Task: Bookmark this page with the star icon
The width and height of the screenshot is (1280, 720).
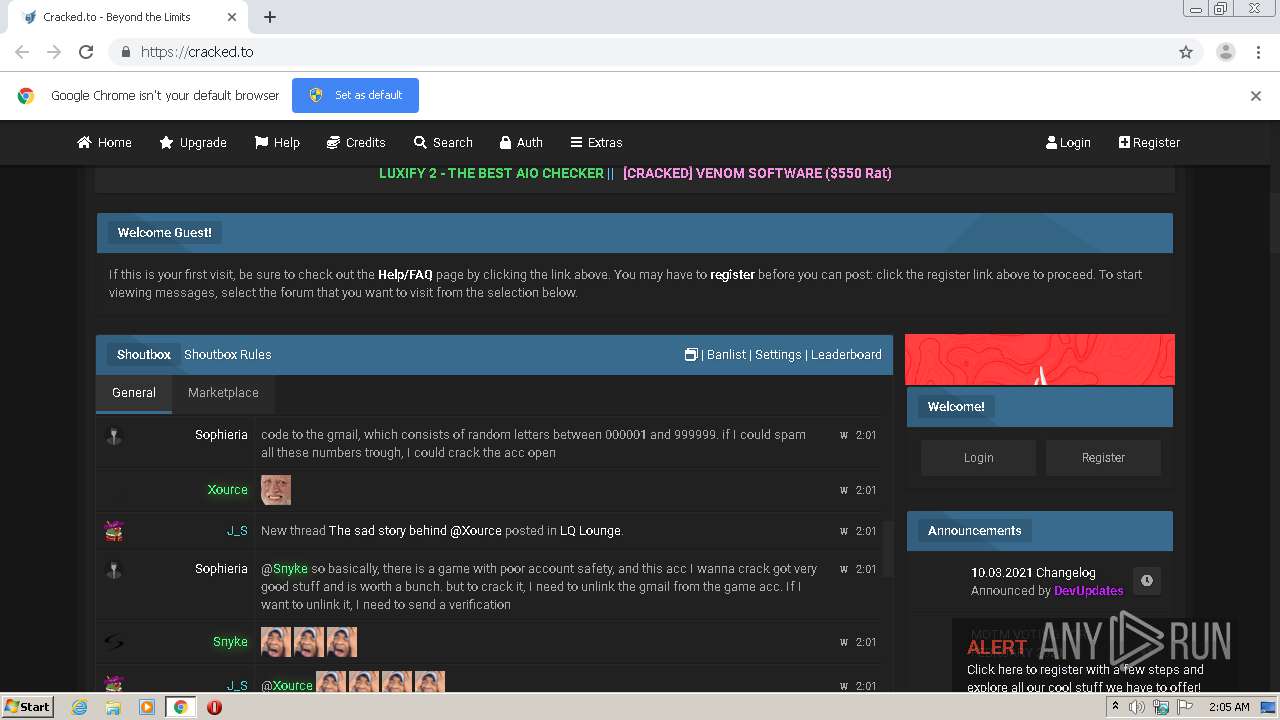Action: coord(1186,52)
